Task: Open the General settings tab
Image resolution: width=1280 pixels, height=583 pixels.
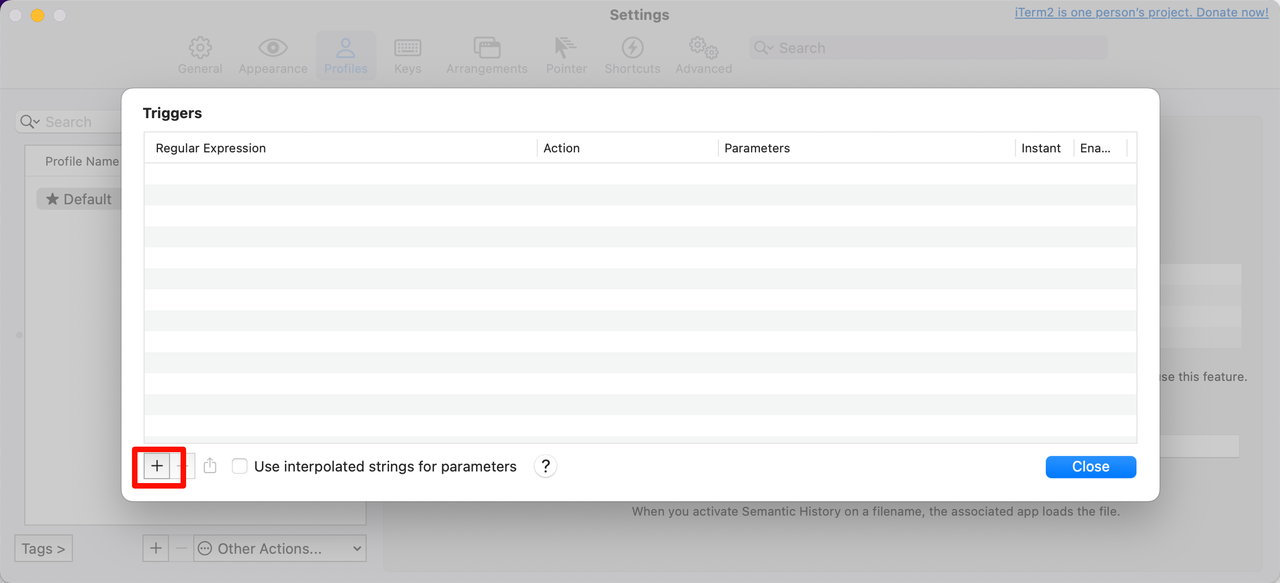Action: 200,55
